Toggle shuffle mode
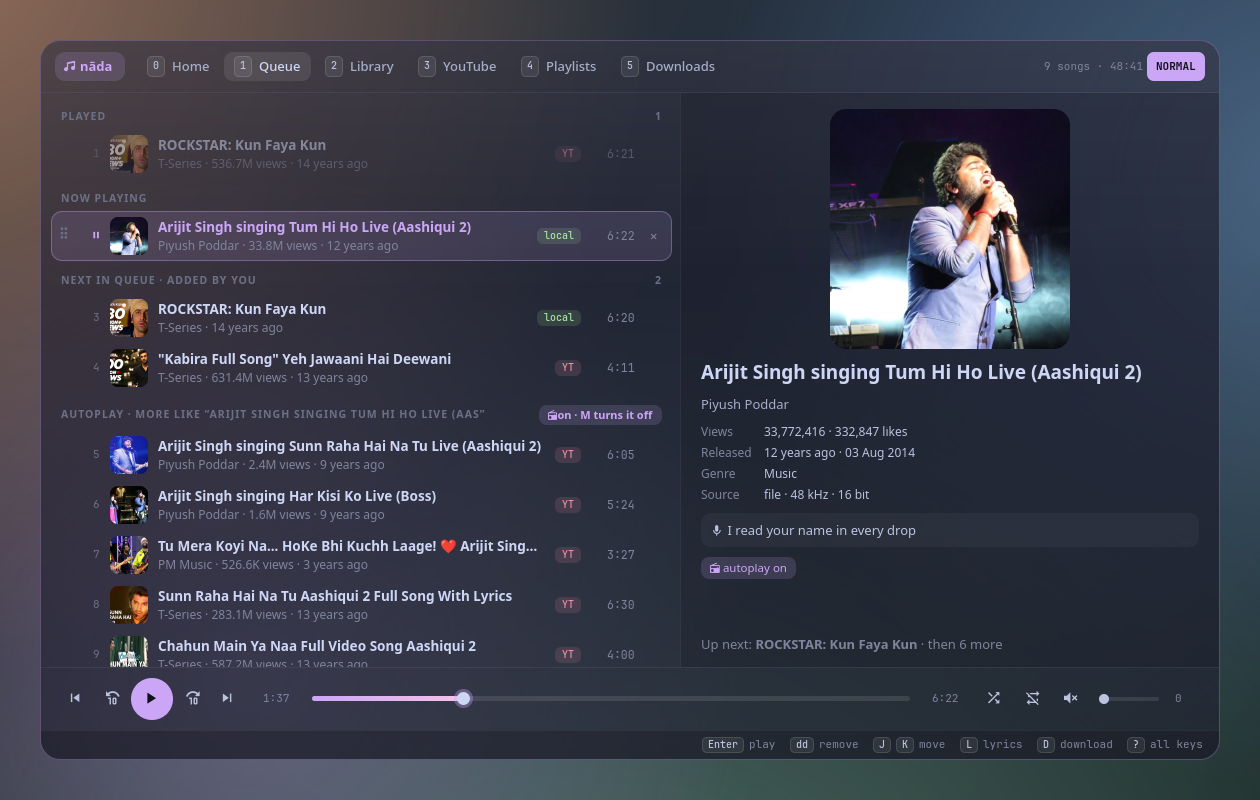 click(x=993, y=698)
